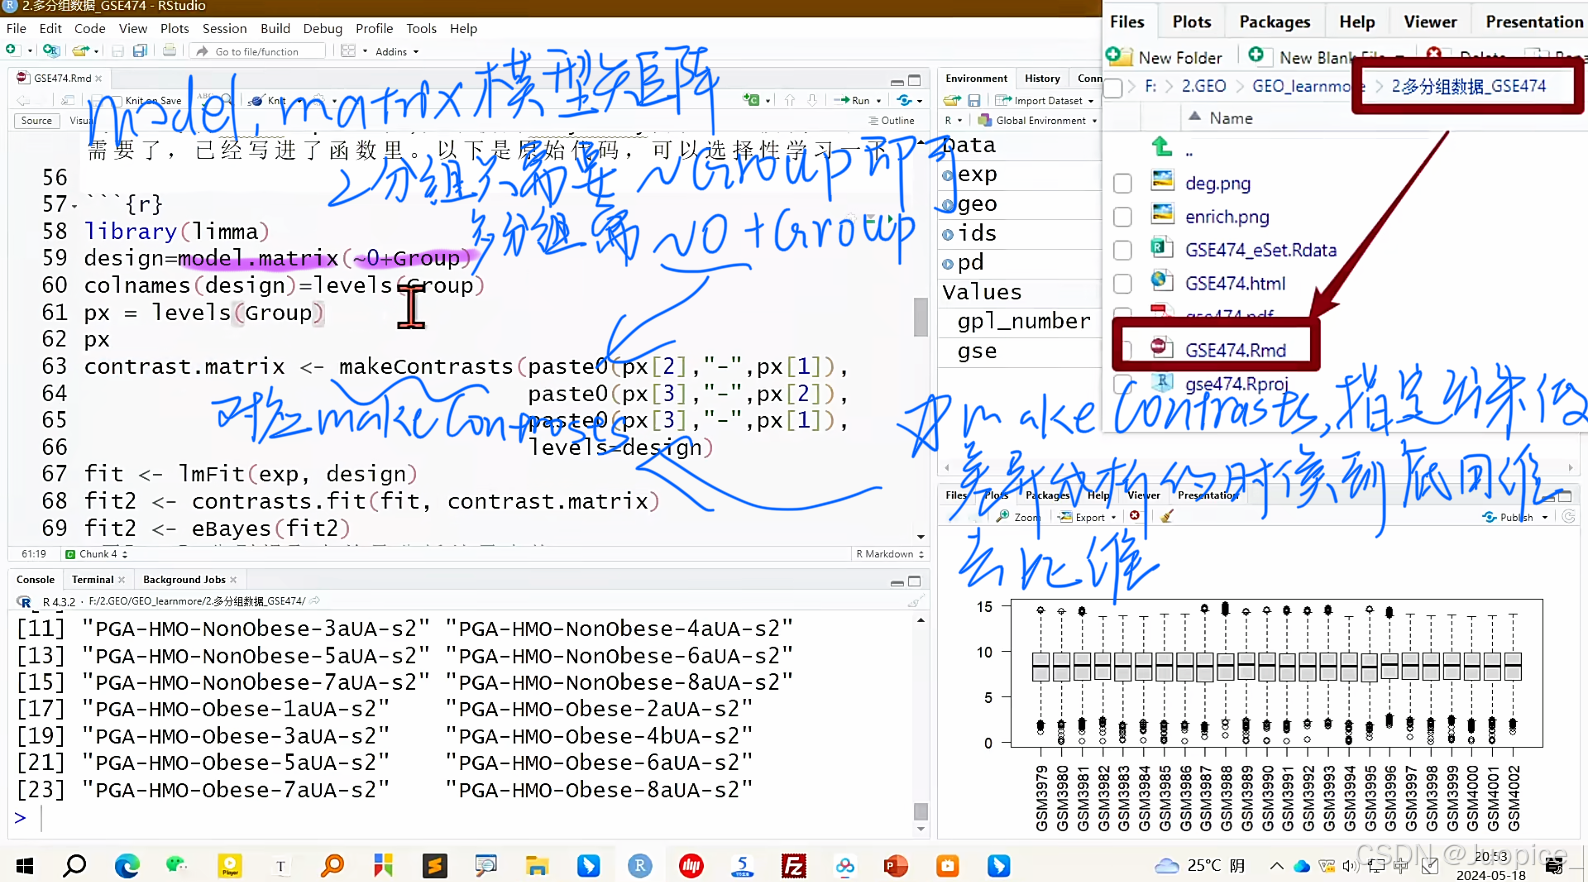This screenshot has width=1588, height=882.
Task: Open the Export dropdown in Plots pane
Action: tap(1088, 517)
